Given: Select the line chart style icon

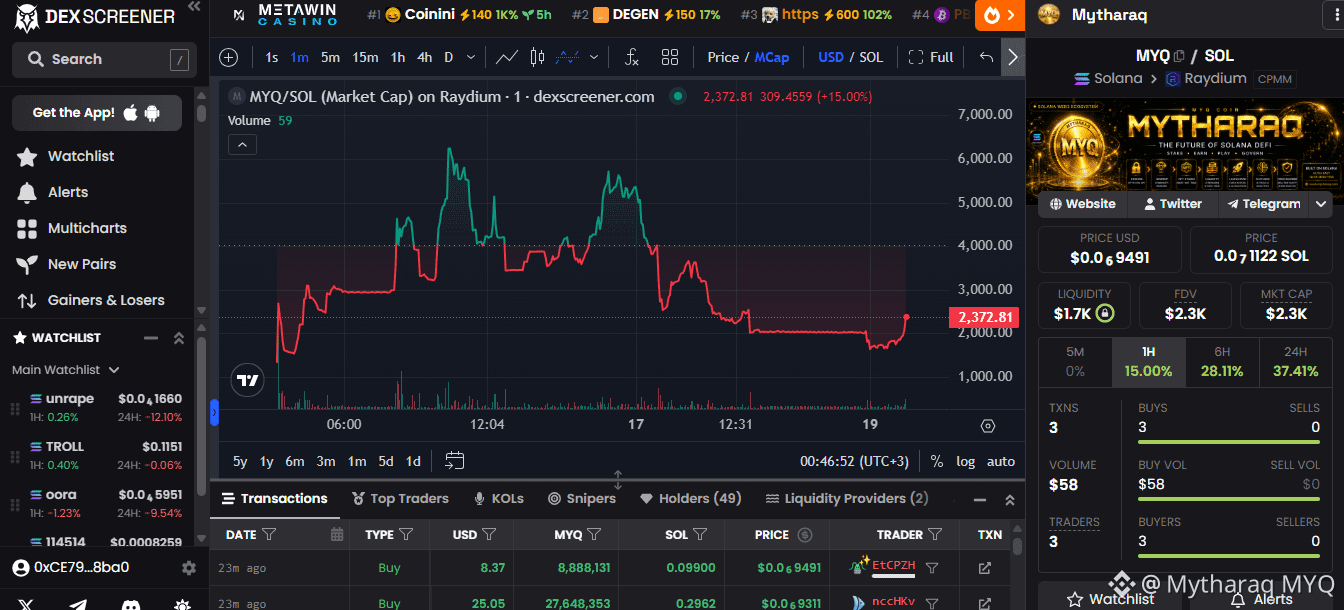Looking at the screenshot, I should pyautogui.click(x=507, y=57).
